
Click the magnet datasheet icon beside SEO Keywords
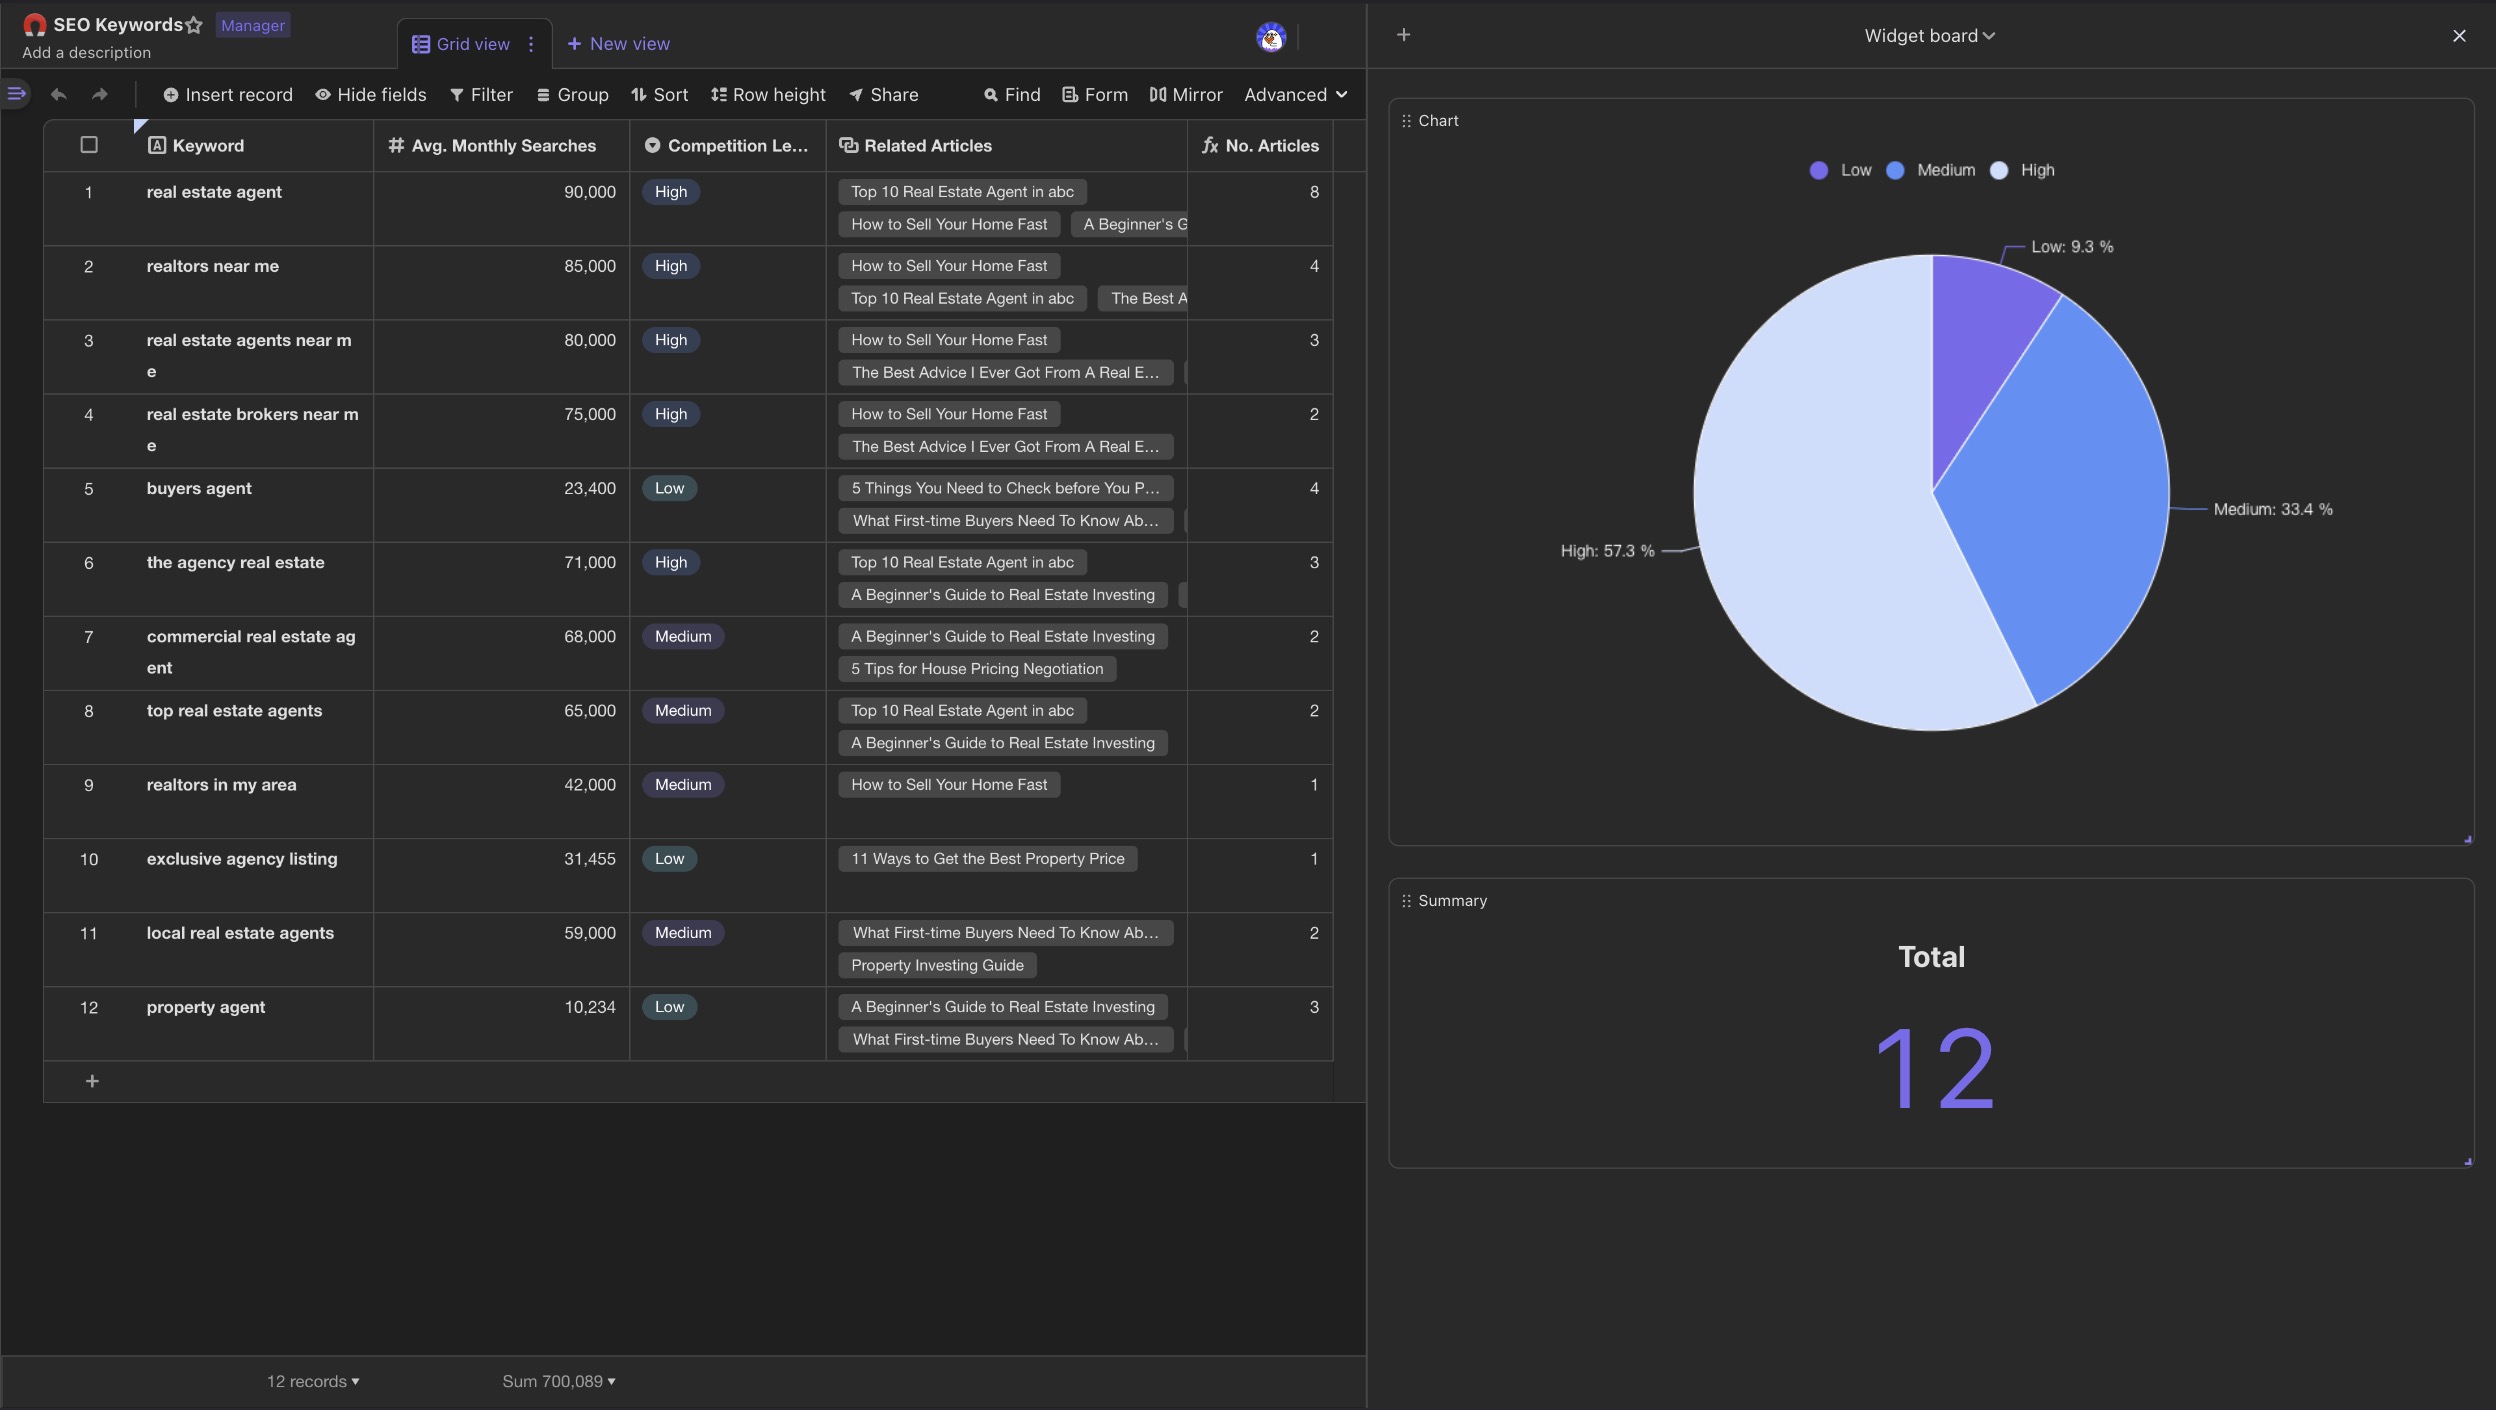[35, 25]
